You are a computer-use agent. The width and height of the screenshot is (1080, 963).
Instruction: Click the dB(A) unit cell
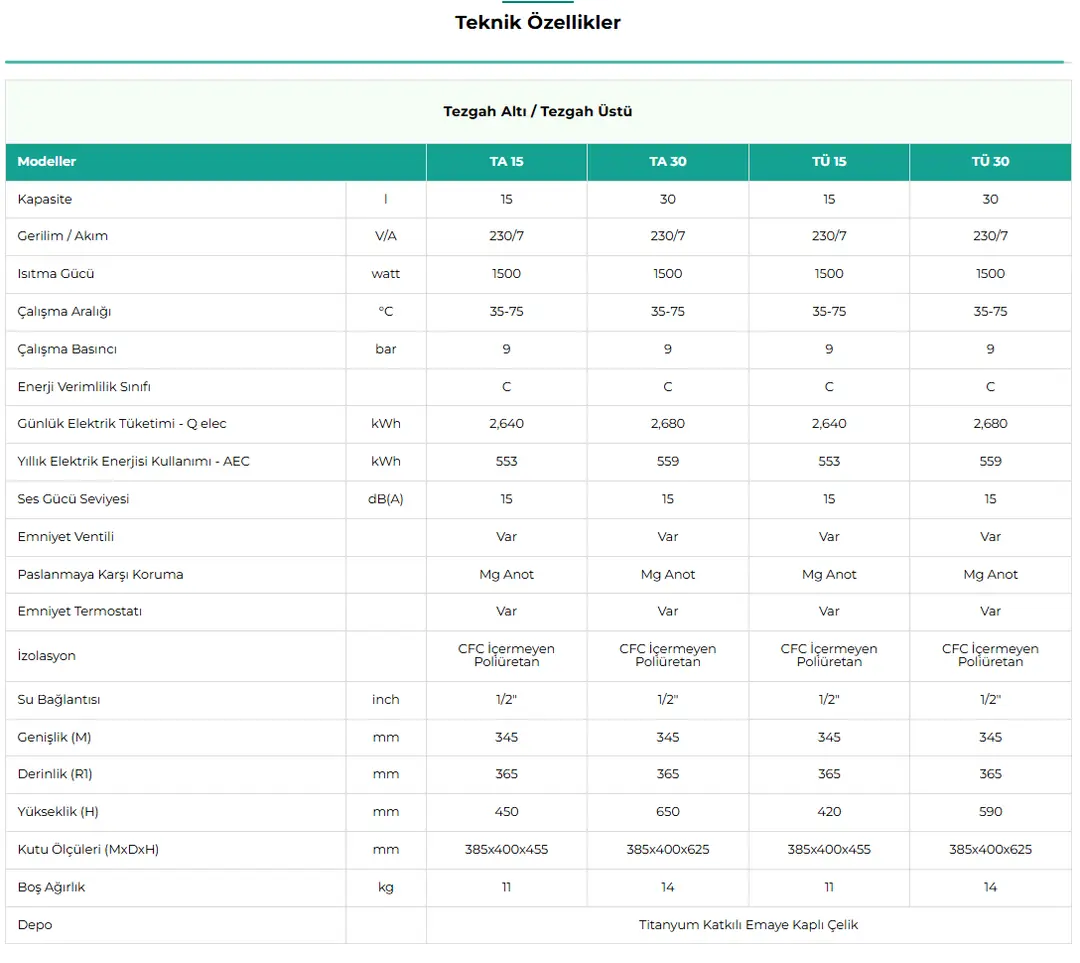[386, 499]
